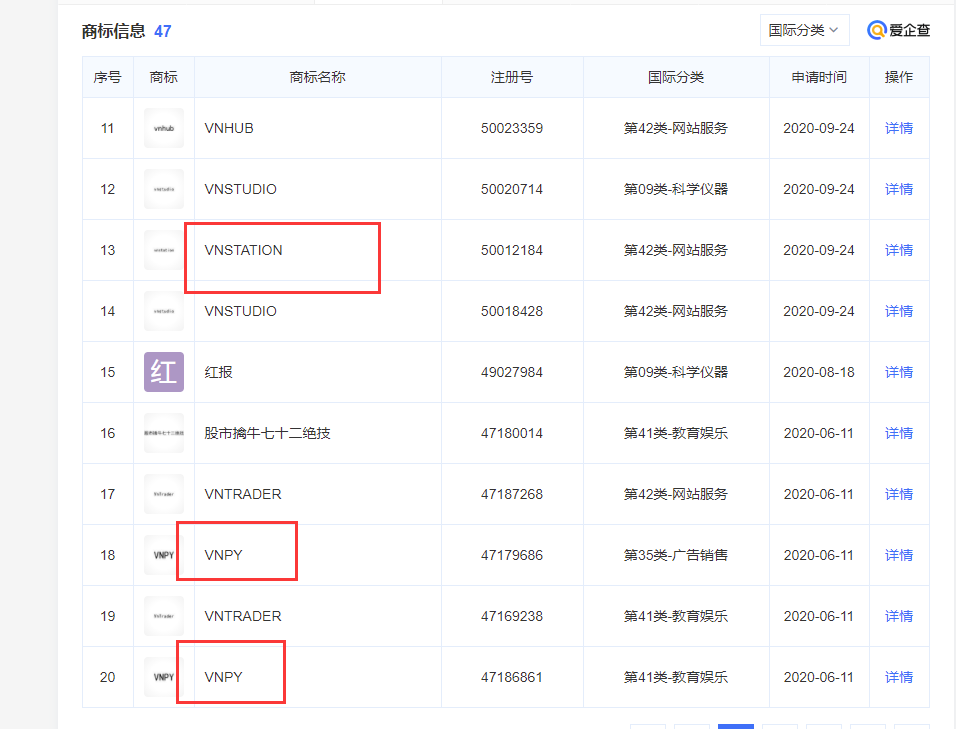This screenshot has height=729, width=956.
Task: Select VNPY name in row 20
Action: point(223,677)
